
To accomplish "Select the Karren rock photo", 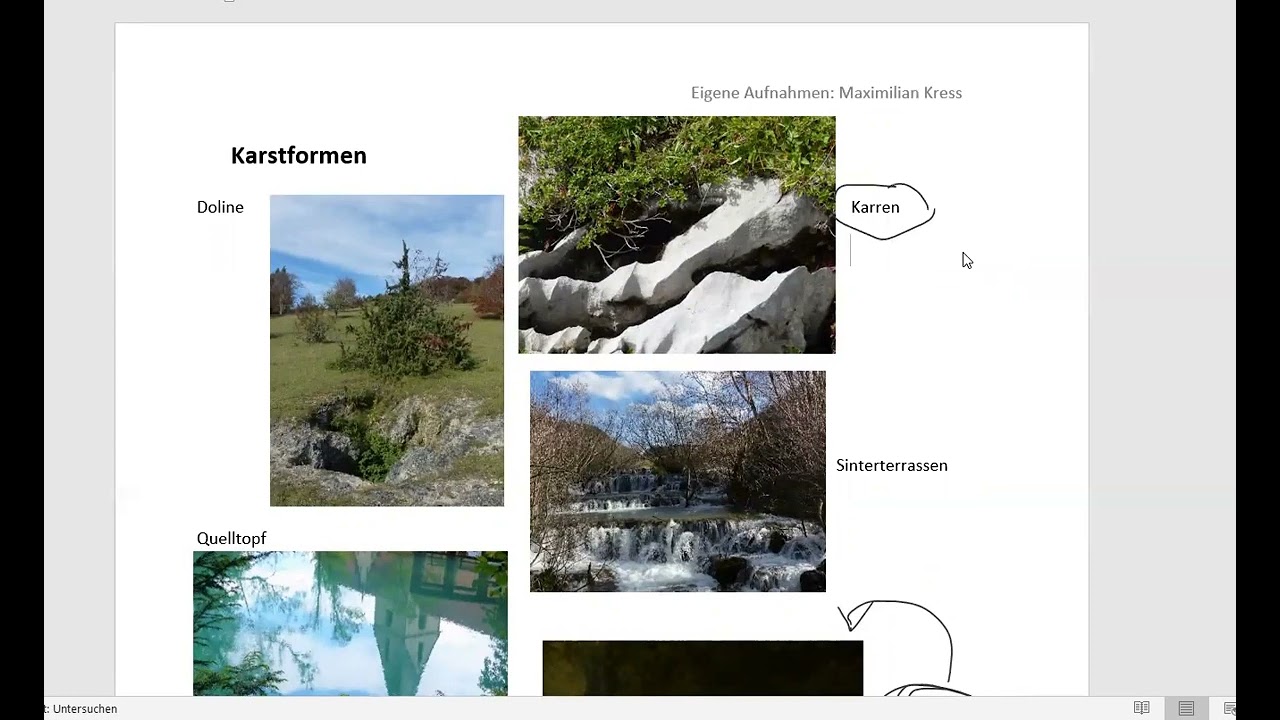I will [x=677, y=235].
